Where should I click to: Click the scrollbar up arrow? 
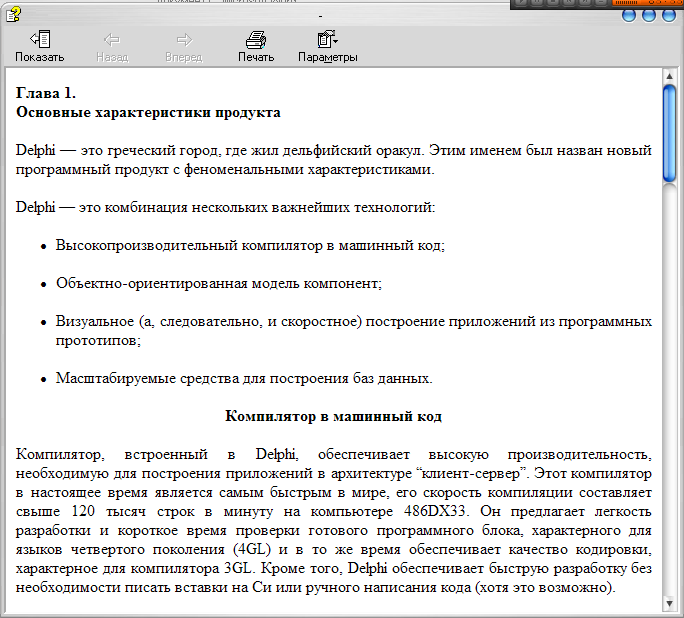coord(669,76)
